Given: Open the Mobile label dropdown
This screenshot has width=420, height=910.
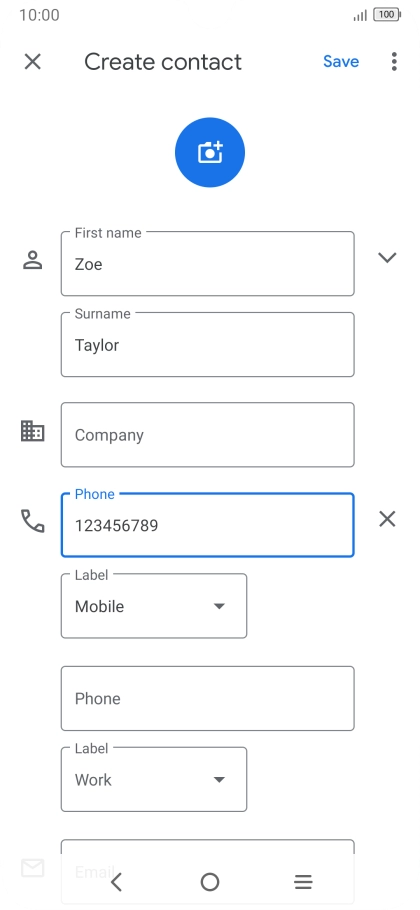Looking at the screenshot, I should pos(154,606).
